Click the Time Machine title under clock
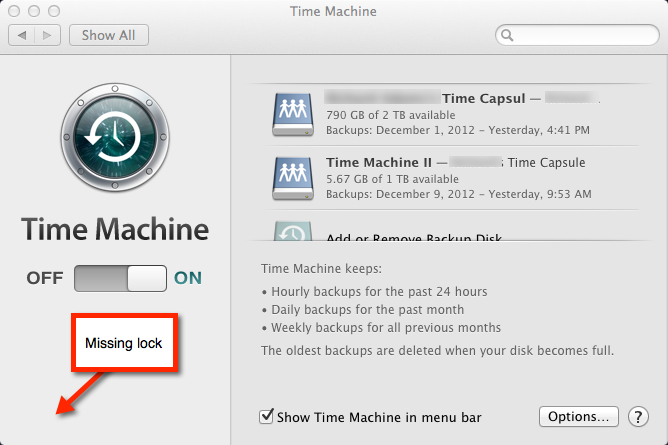This screenshot has height=445, width=668. (x=115, y=229)
